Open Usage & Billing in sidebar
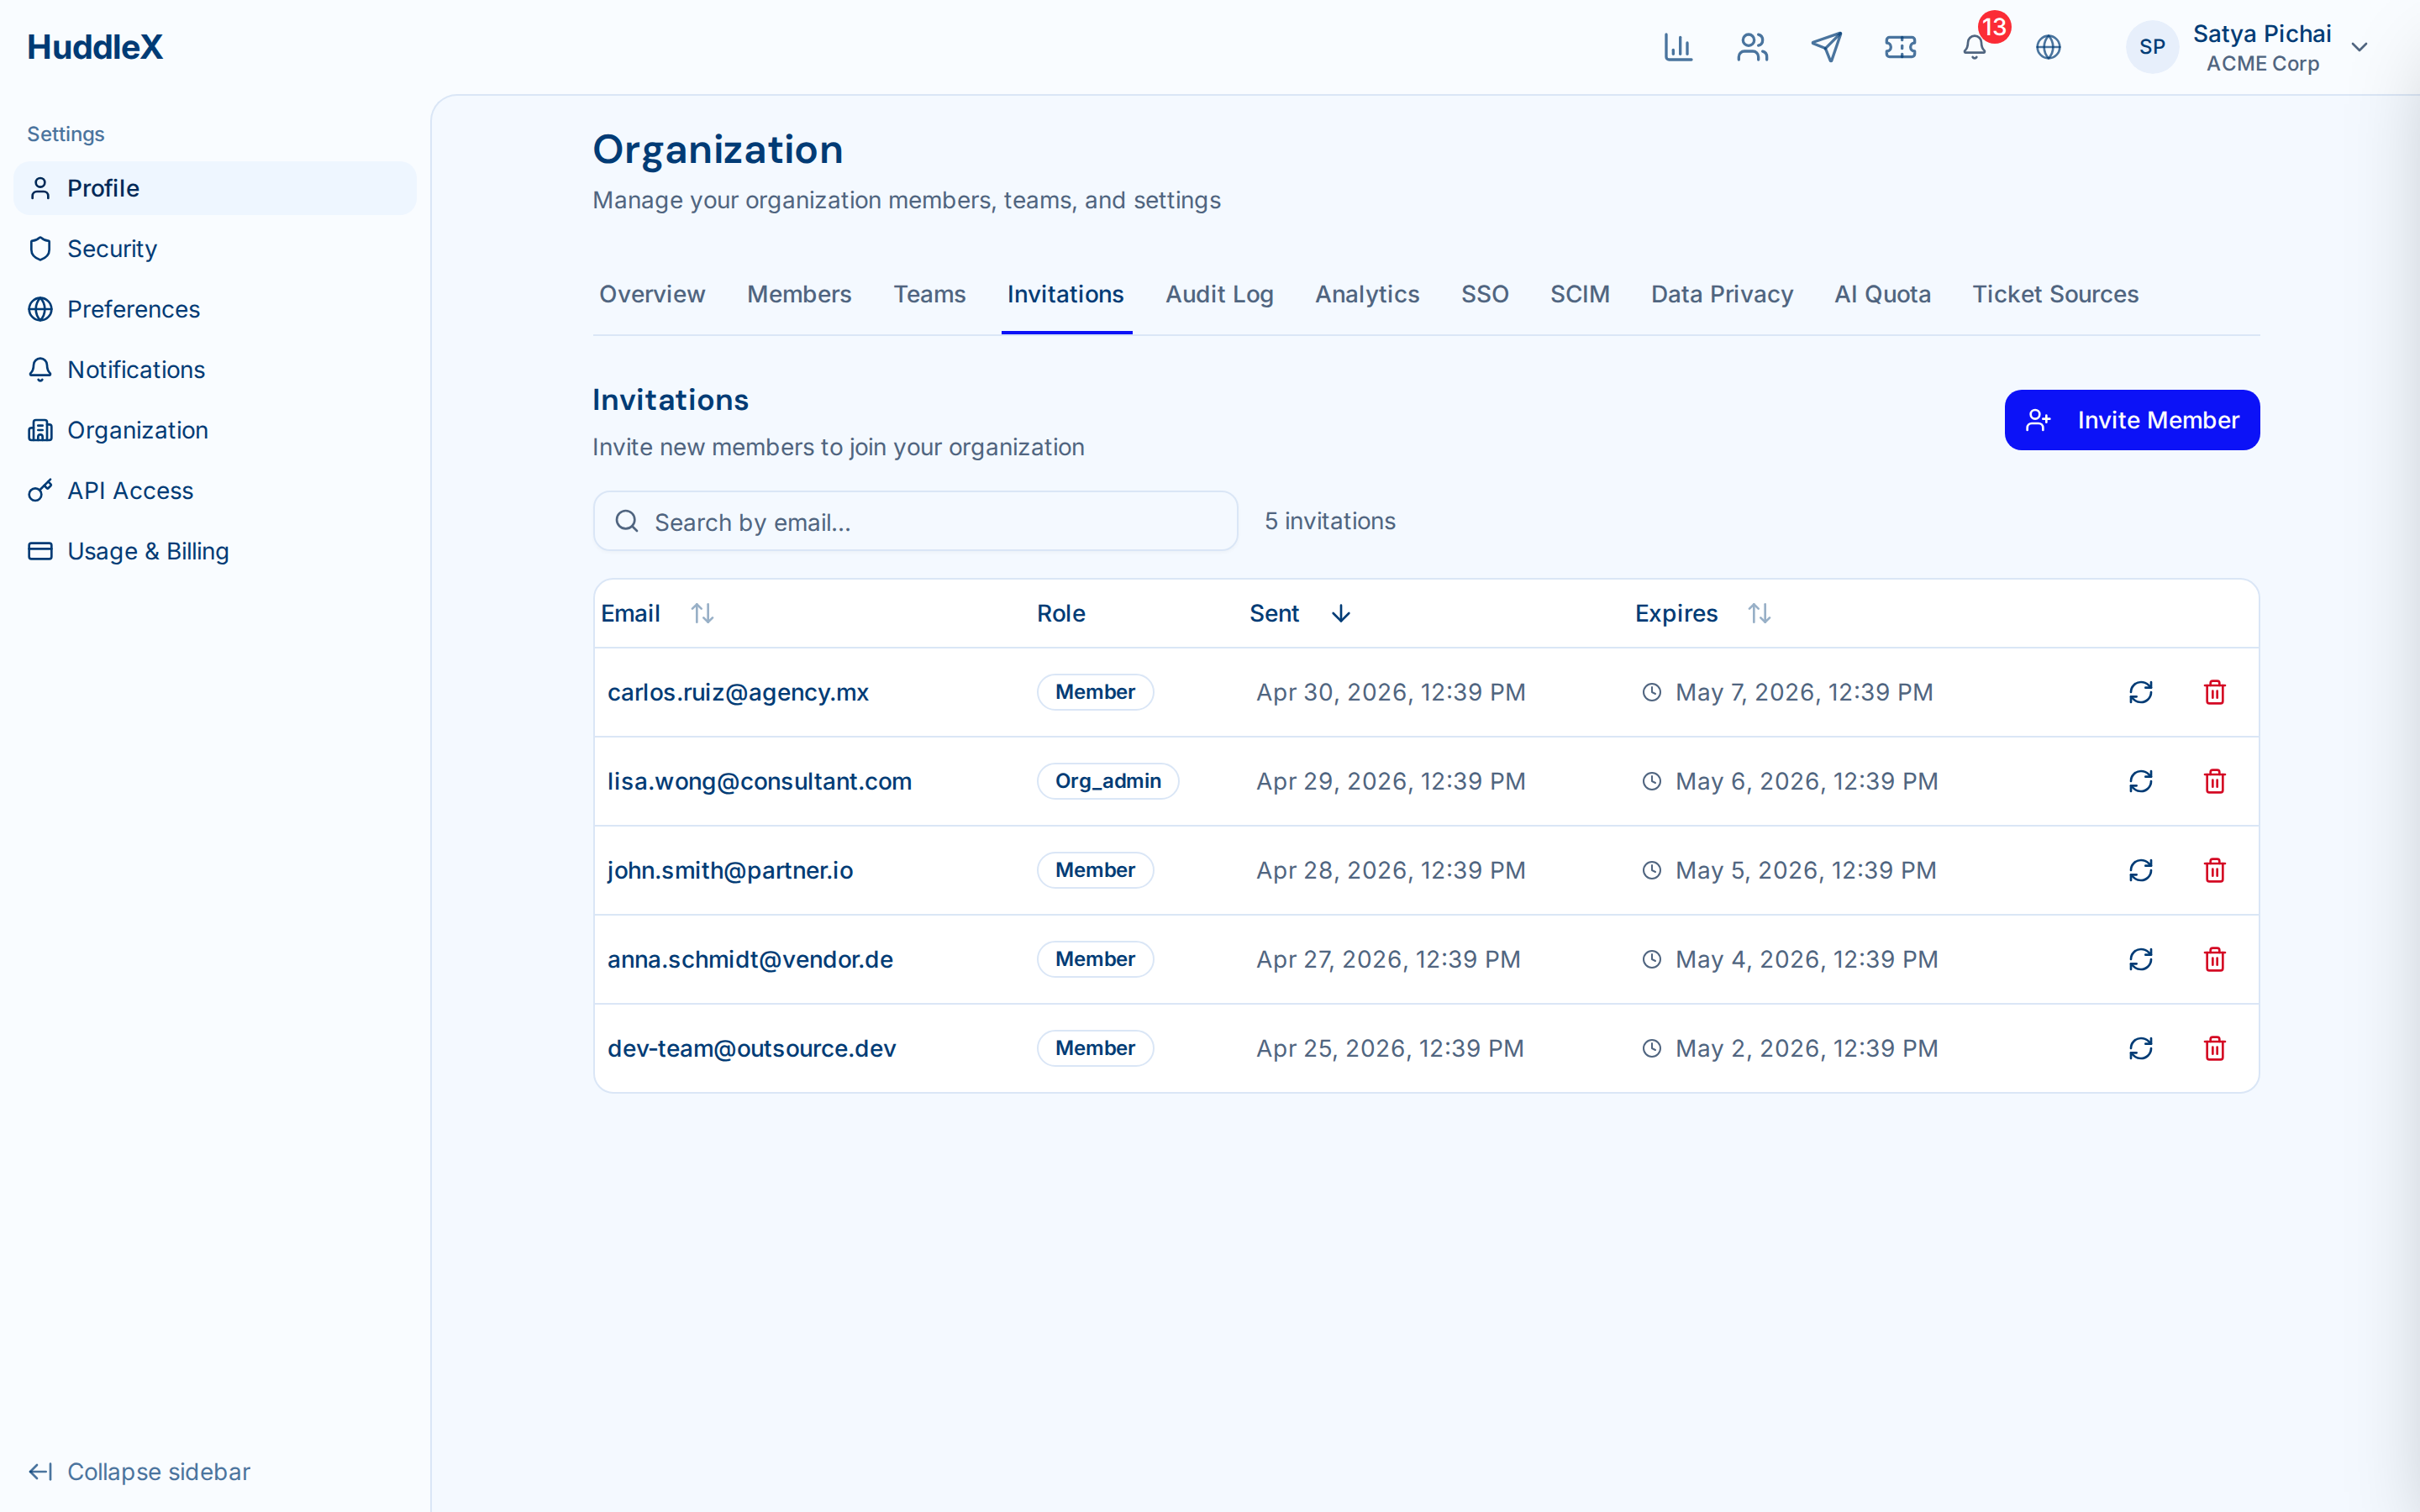This screenshot has width=2420, height=1512. point(215,551)
